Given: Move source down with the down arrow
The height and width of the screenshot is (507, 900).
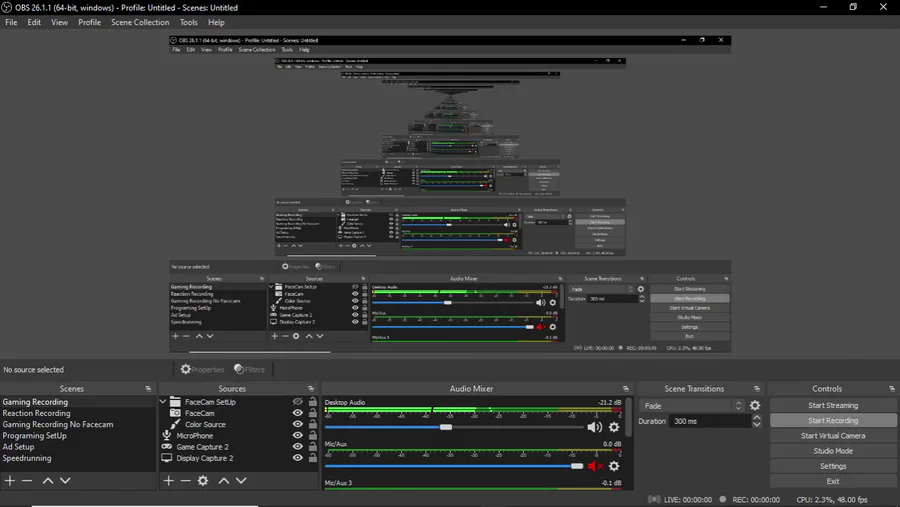Looking at the screenshot, I should (x=241, y=481).
